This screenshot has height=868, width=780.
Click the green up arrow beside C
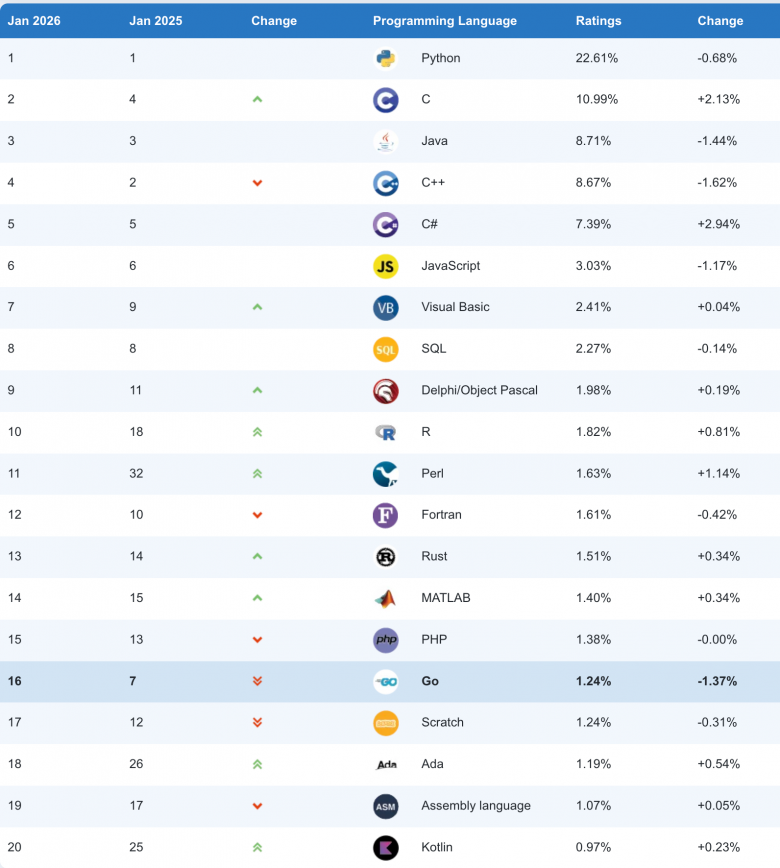tap(257, 100)
